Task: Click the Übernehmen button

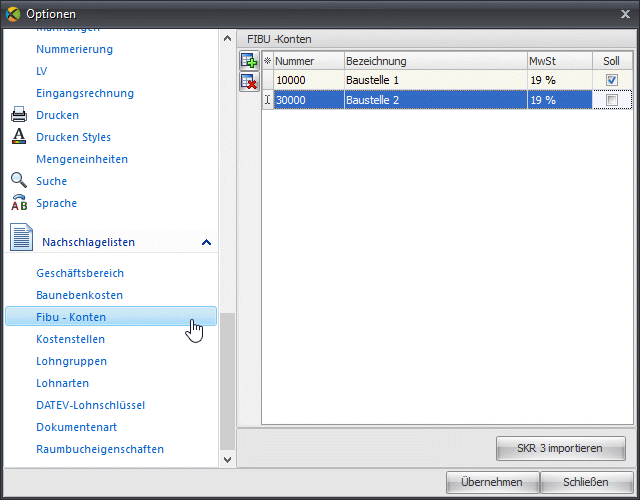Action: pos(493,482)
